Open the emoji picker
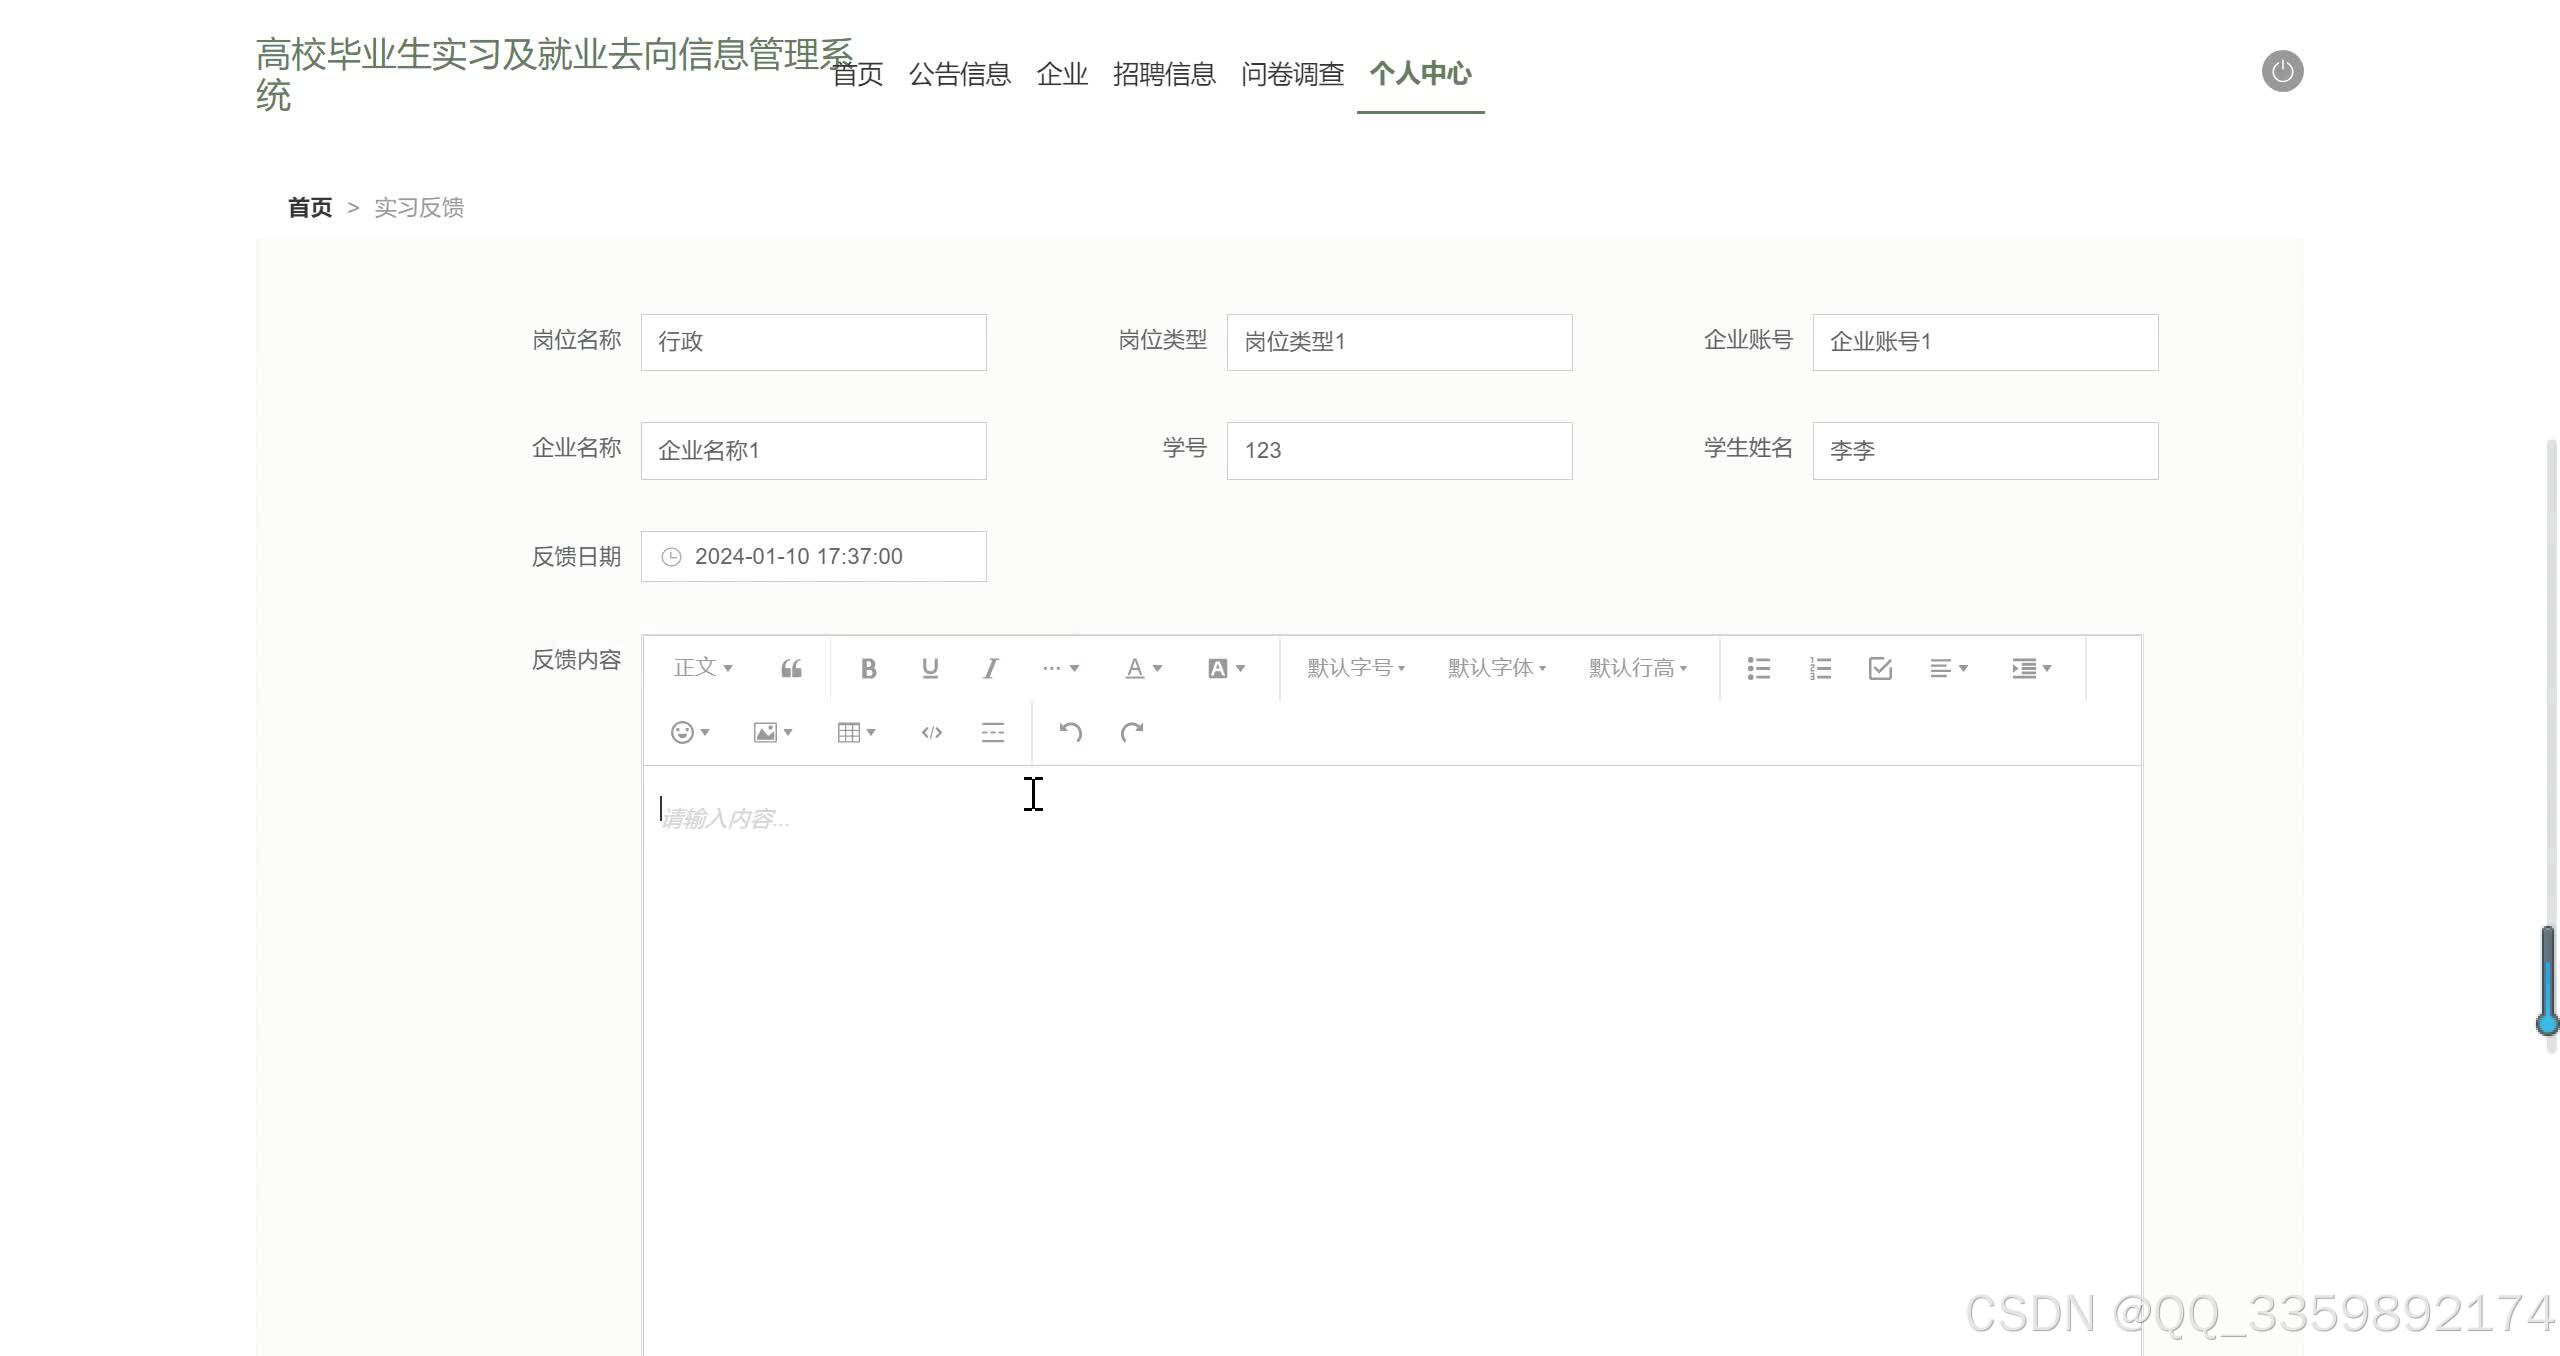The height and width of the screenshot is (1356, 2560). tap(690, 732)
